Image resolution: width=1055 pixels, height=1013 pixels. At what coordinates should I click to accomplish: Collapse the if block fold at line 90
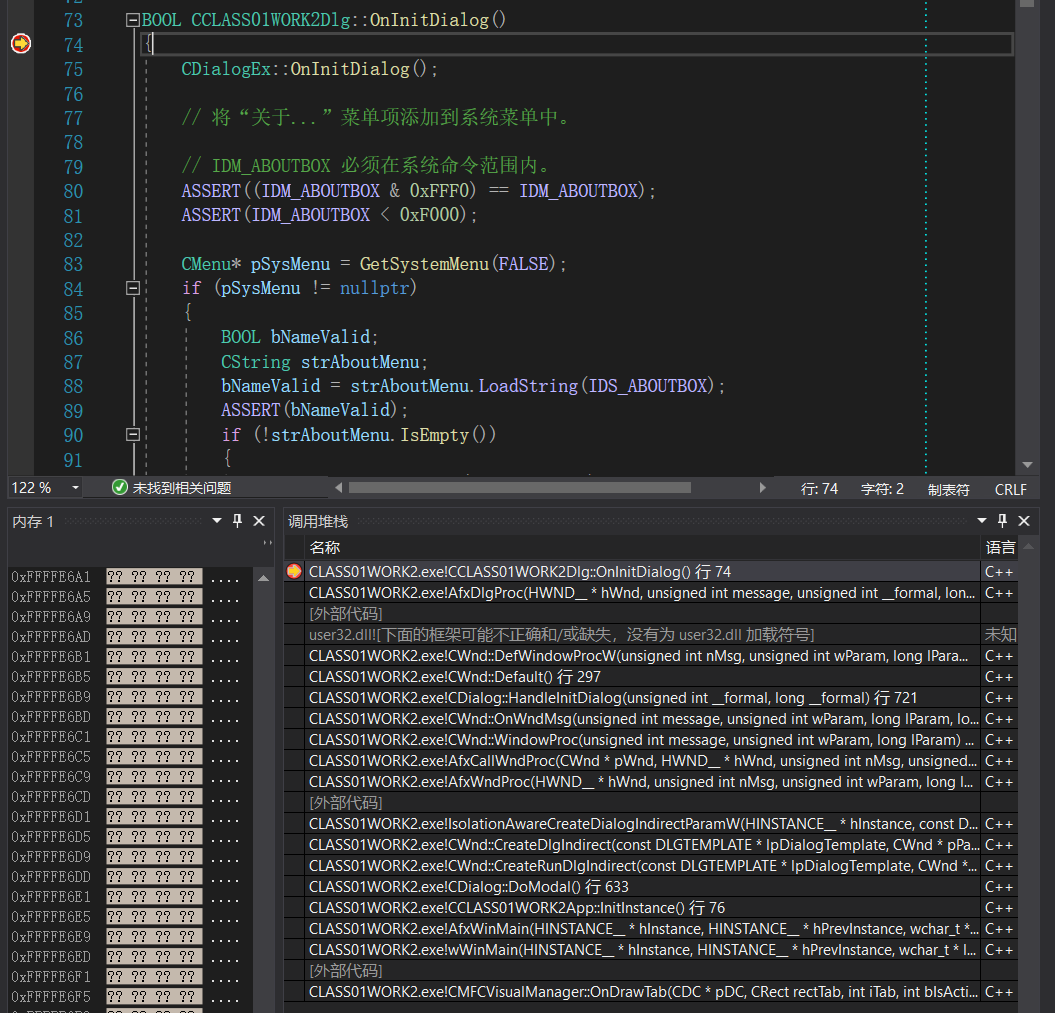tap(133, 435)
